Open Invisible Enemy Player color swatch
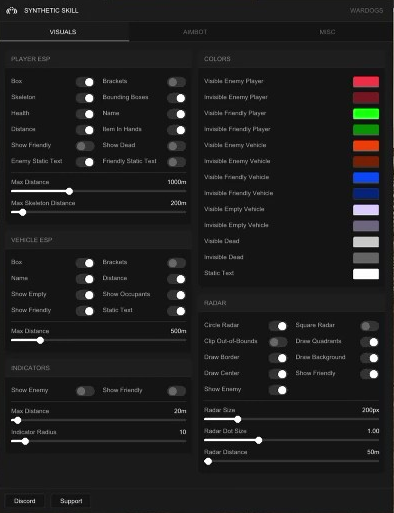The height and width of the screenshot is (513, 394). point(366,98)
